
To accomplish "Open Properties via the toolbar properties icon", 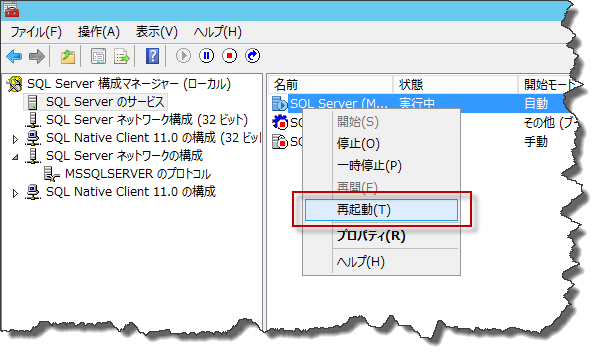I will [x=99, y=56].
